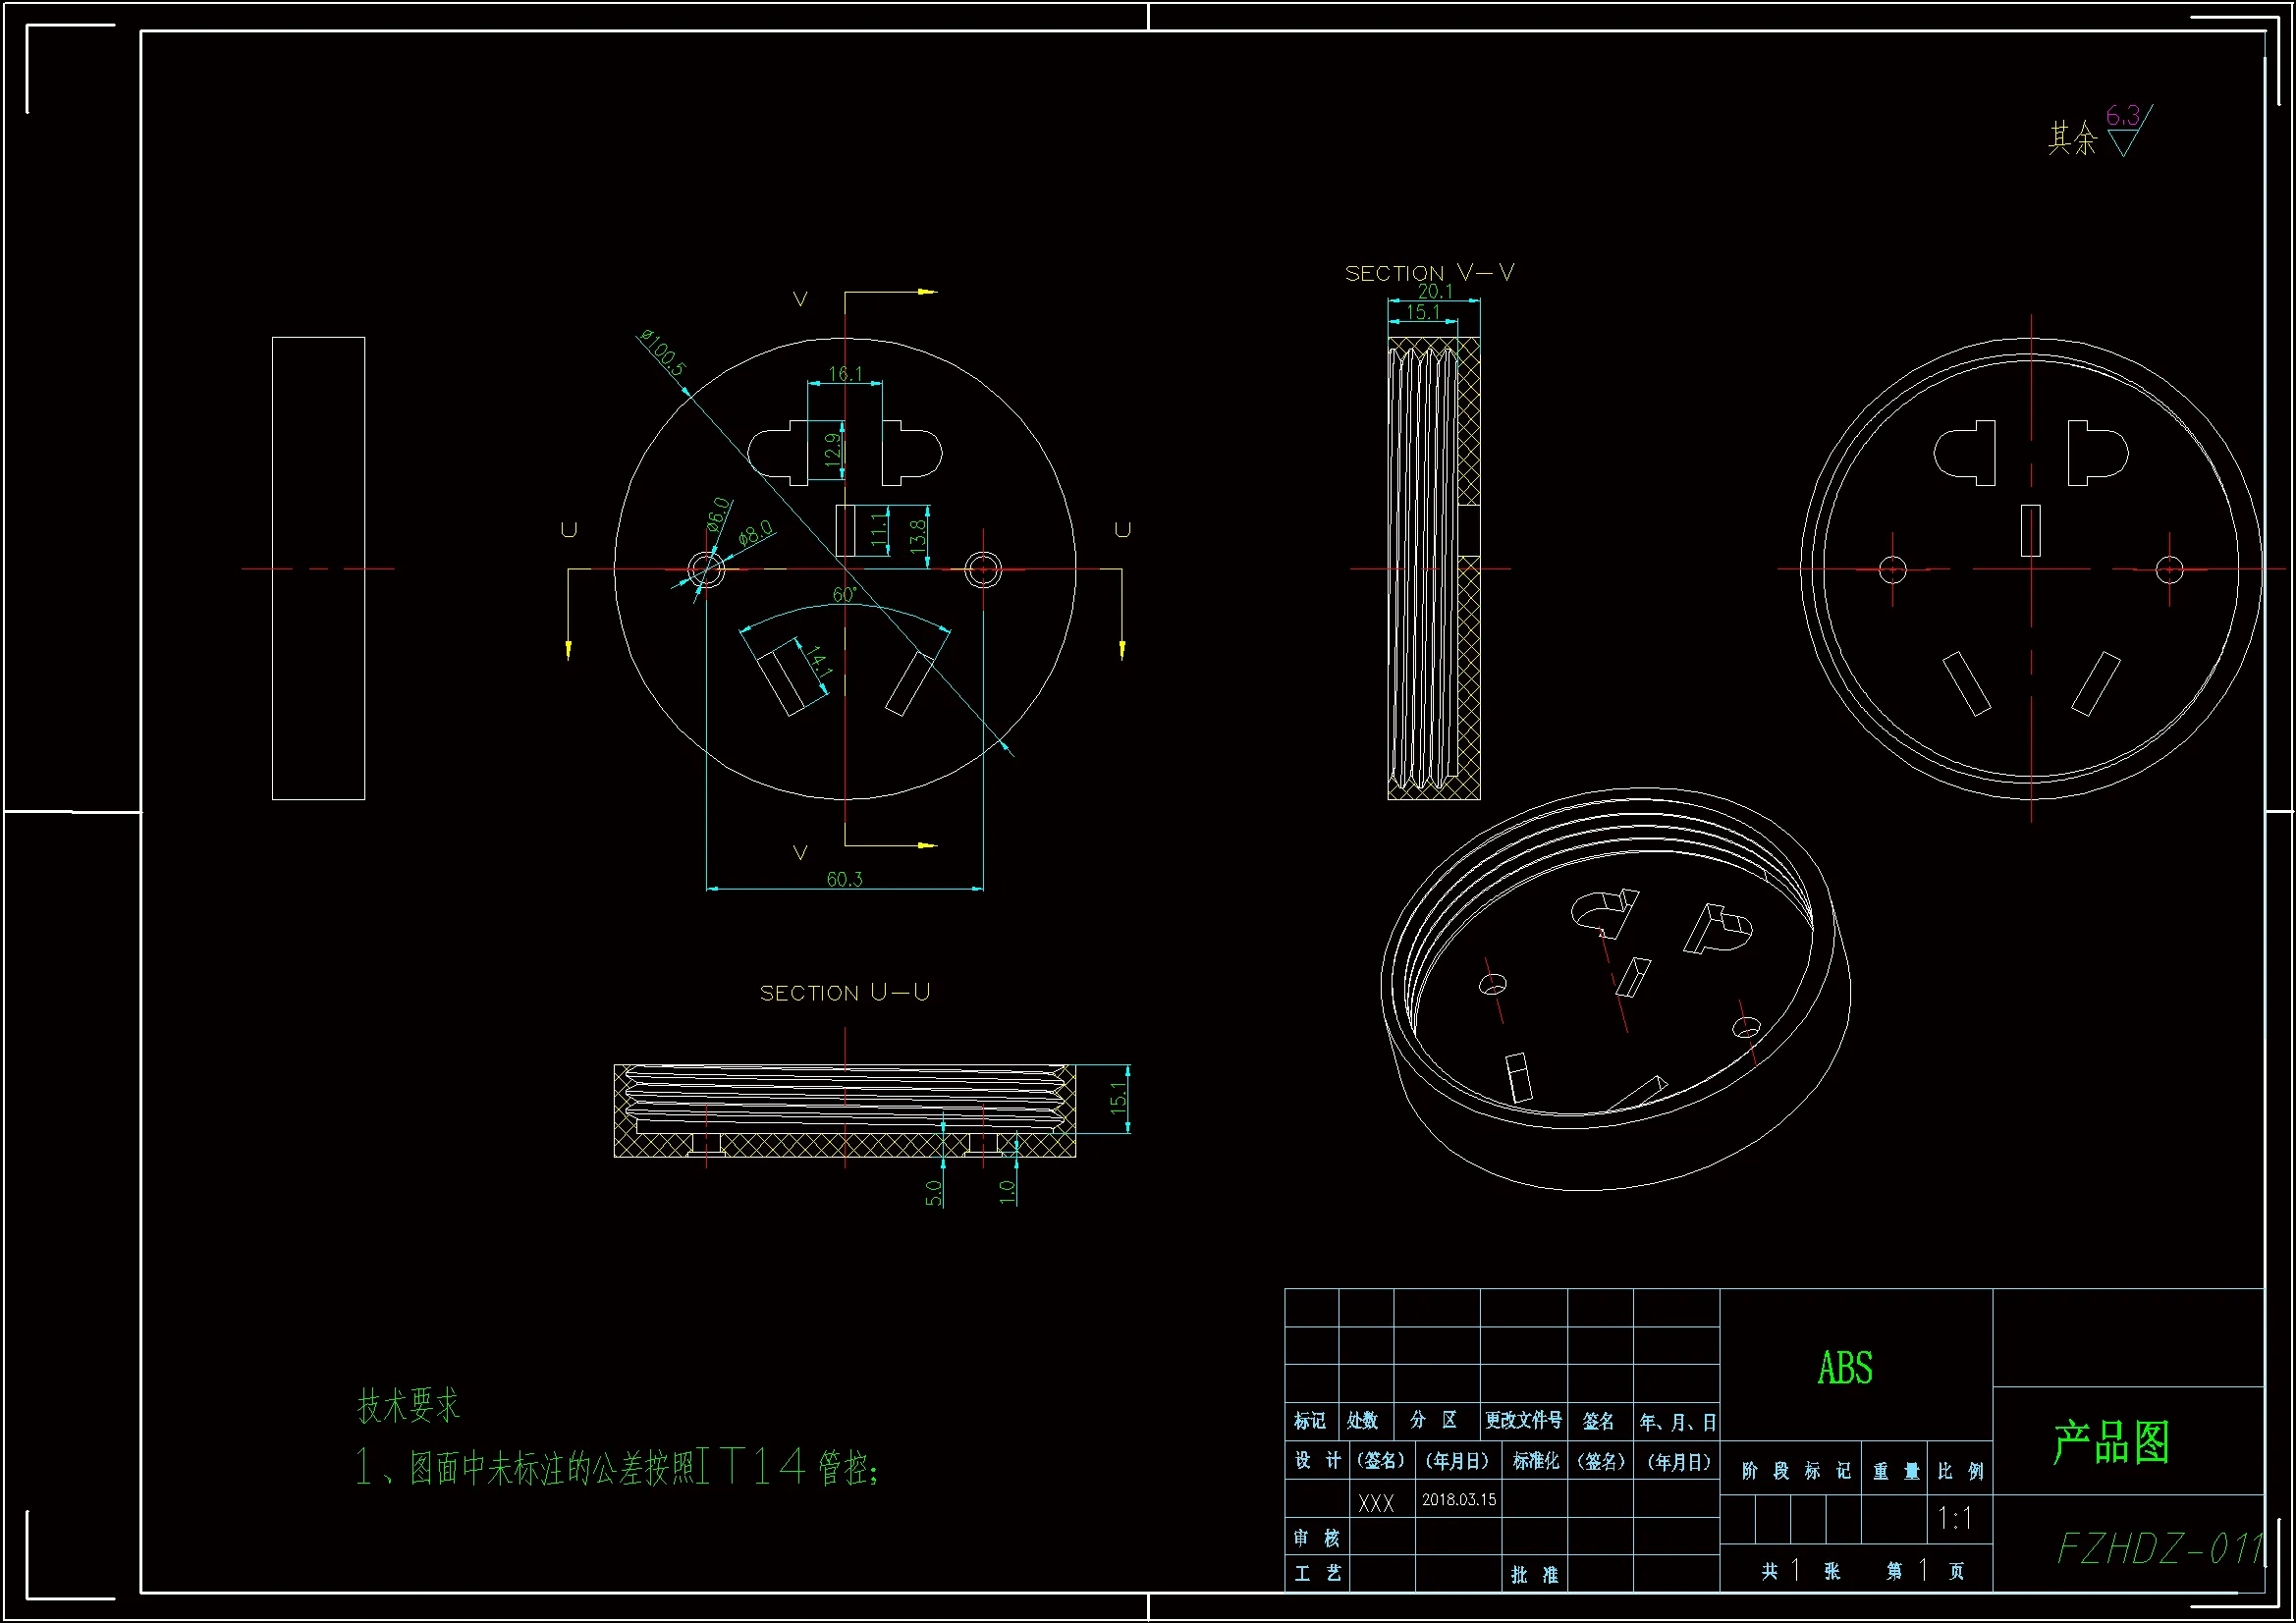
Task: Select the 产品图 title text
Action: pos(2111,1443)
